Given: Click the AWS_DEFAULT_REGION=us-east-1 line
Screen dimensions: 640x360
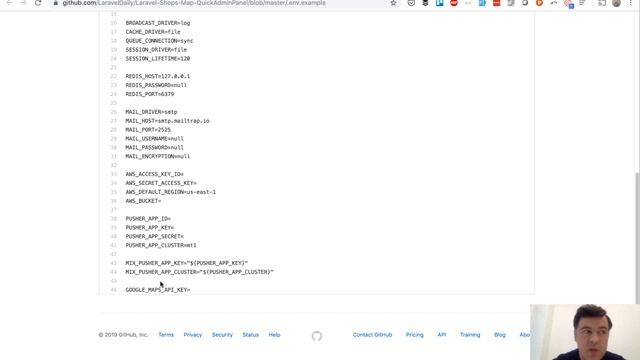Looking at the screenshot, I should (x=171, y=192).
